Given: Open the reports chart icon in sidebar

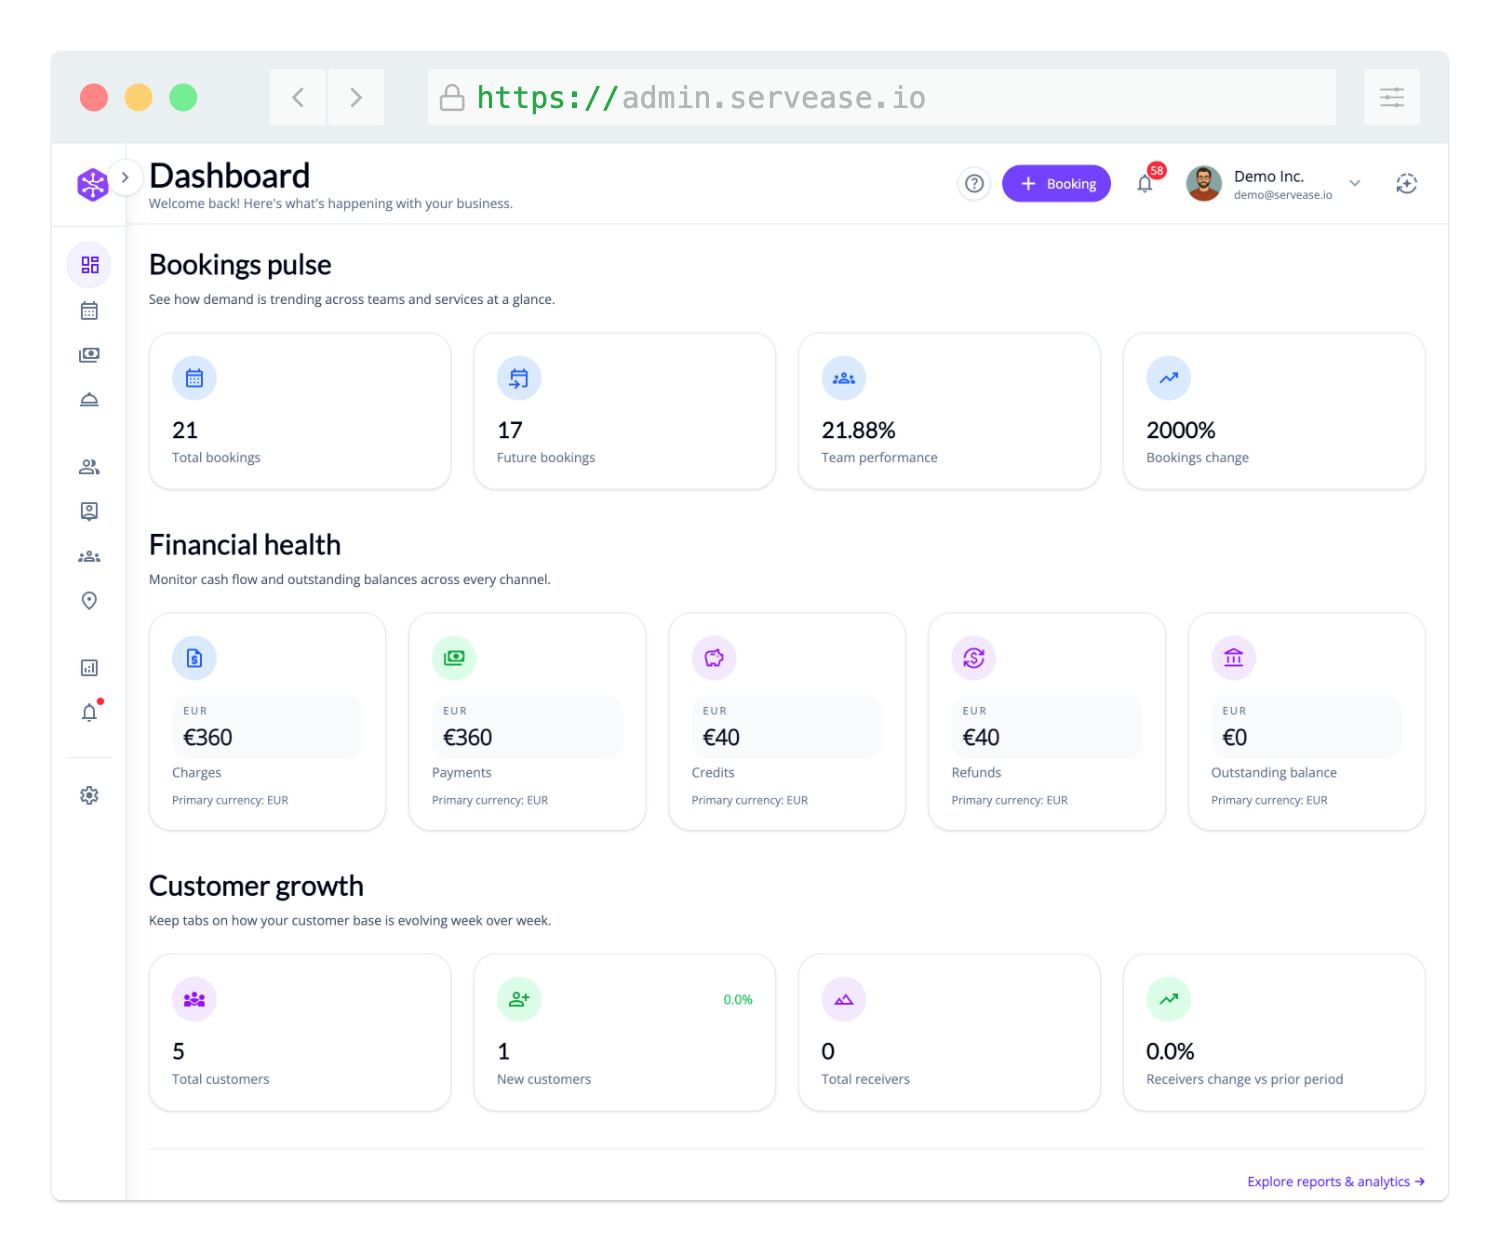Looking at the screenshot, I should tap(89, 667).
